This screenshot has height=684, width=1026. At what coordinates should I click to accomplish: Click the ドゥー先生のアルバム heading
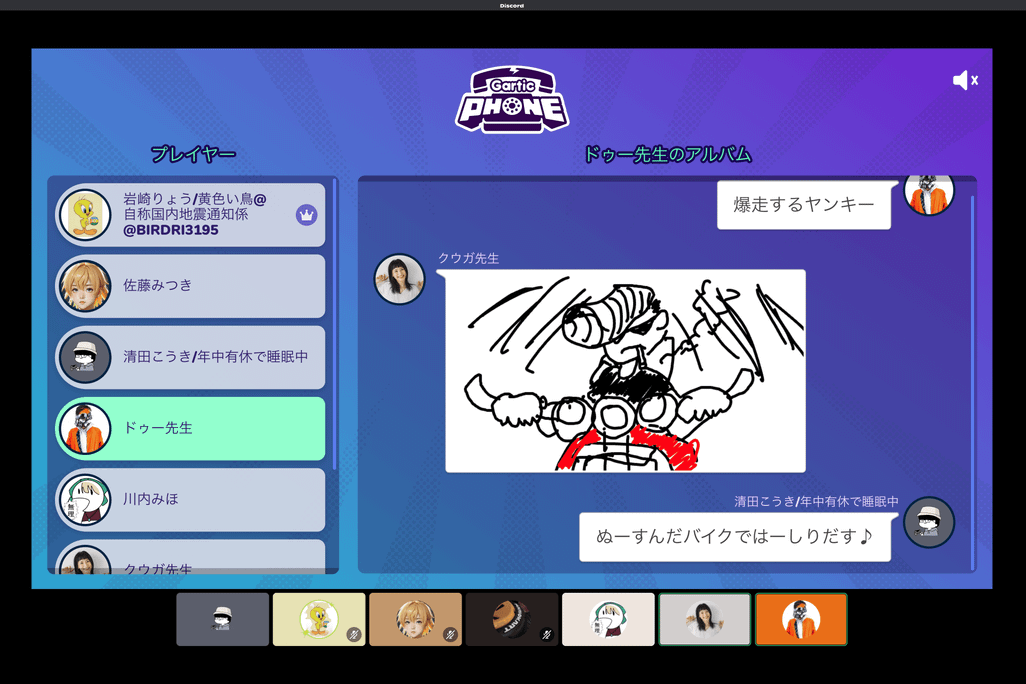667,154
